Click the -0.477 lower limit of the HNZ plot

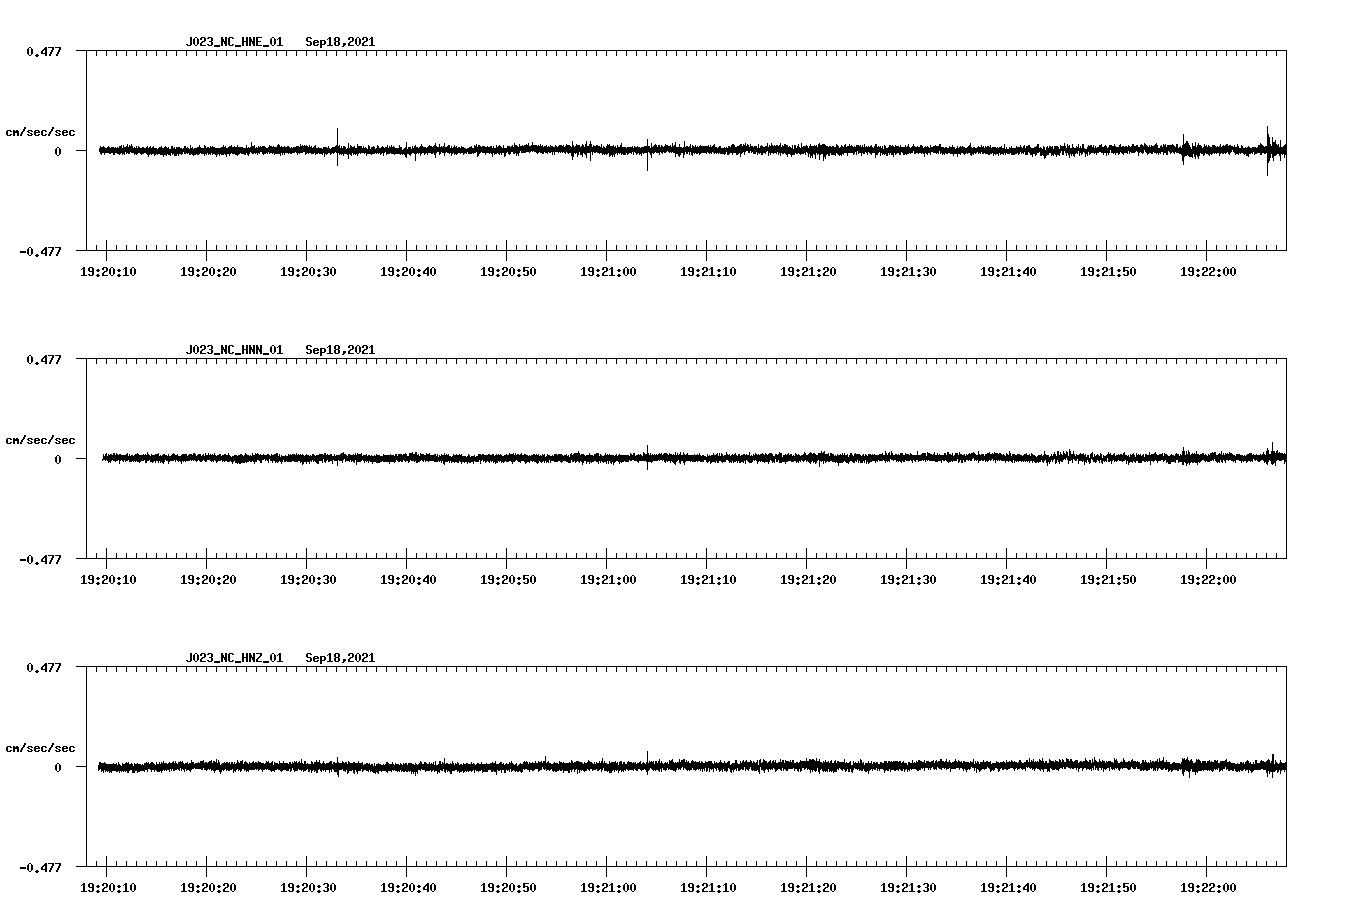pos(40,867)
